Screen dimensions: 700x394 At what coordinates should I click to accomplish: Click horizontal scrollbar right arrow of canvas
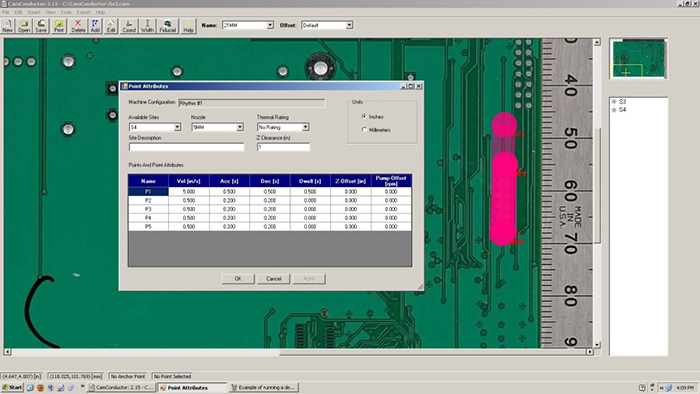(x=589, y=352)
